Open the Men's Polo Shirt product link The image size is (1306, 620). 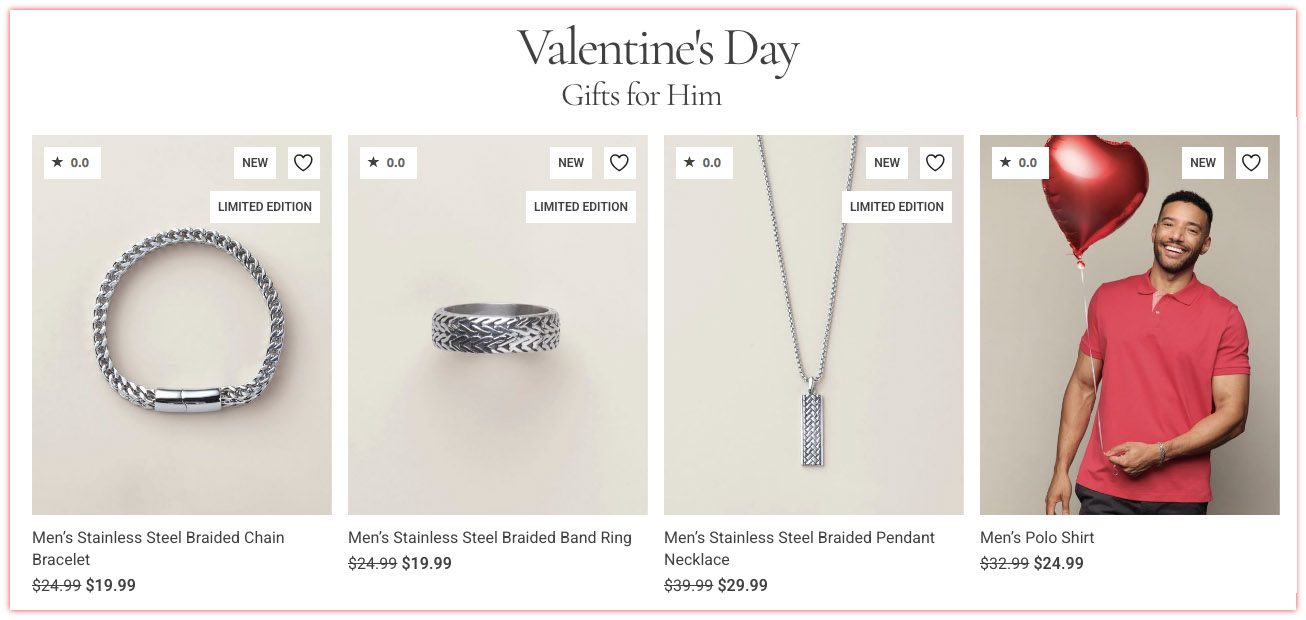tap(1037, 537)
